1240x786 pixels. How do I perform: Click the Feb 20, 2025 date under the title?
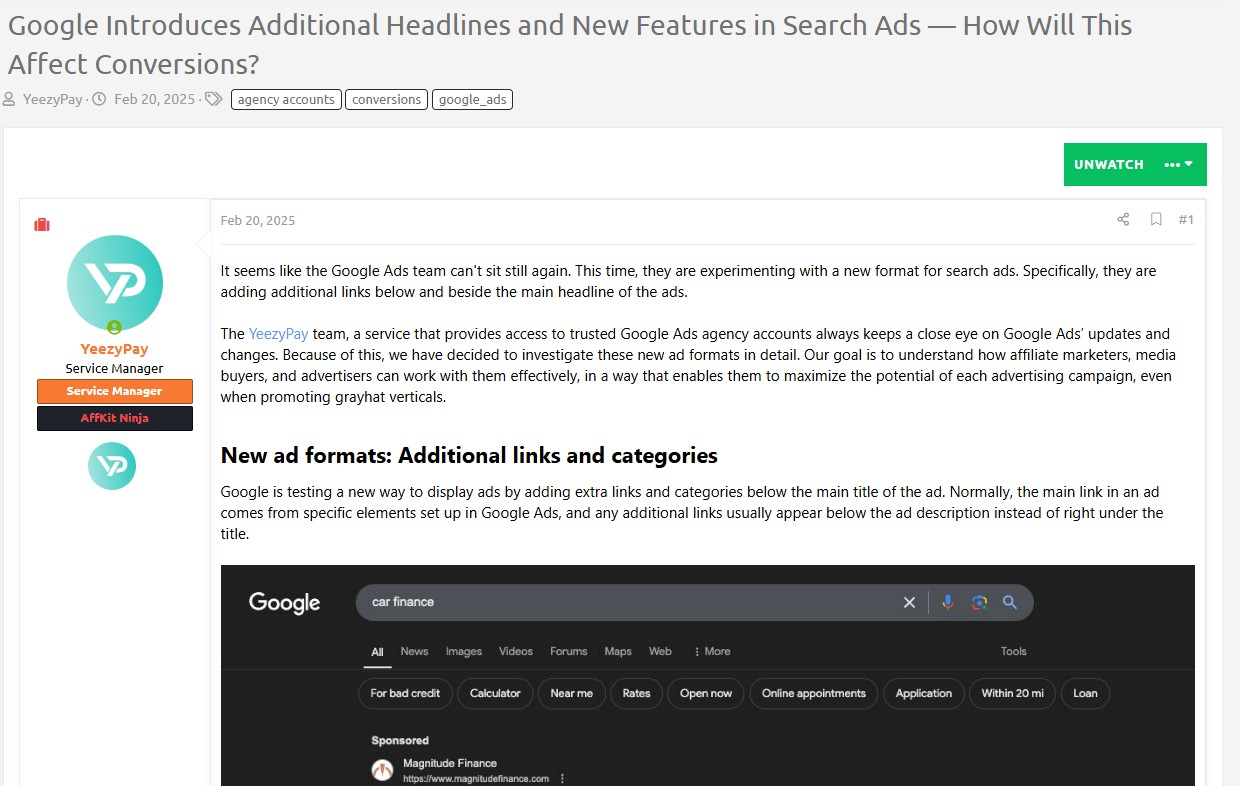point(154,99)
